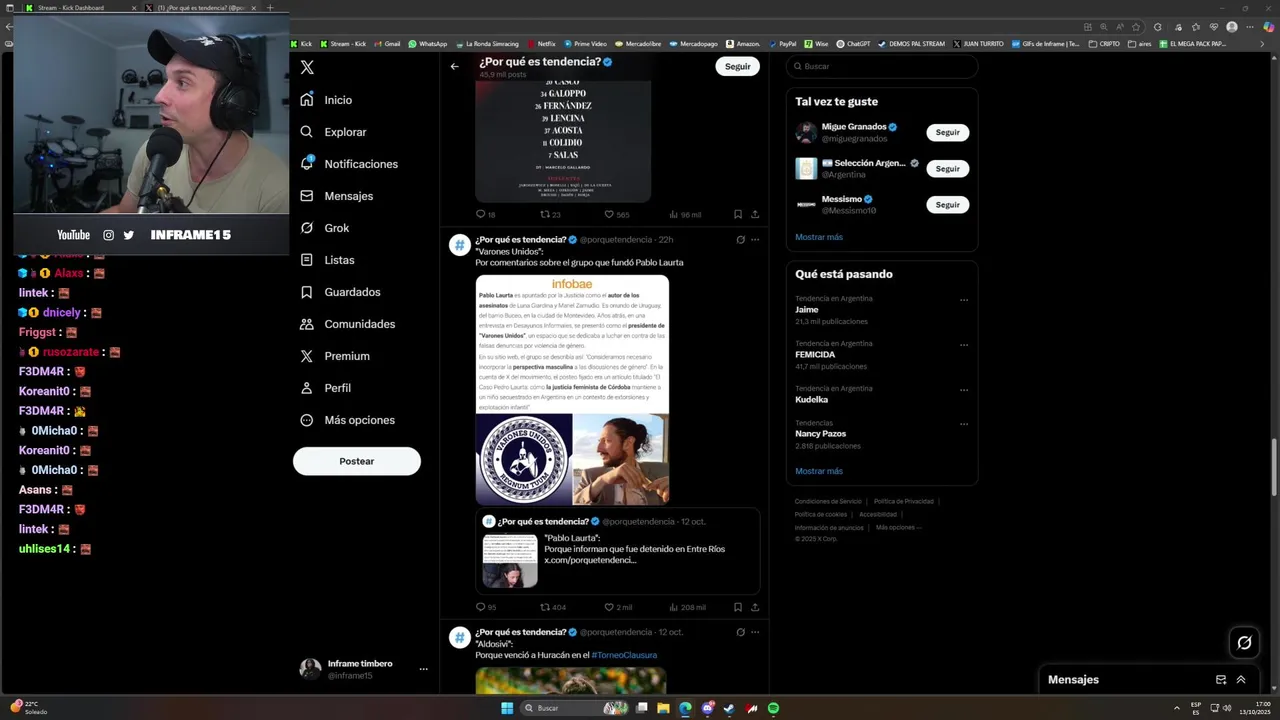Open Steam from the taskbar

(729, 708)
